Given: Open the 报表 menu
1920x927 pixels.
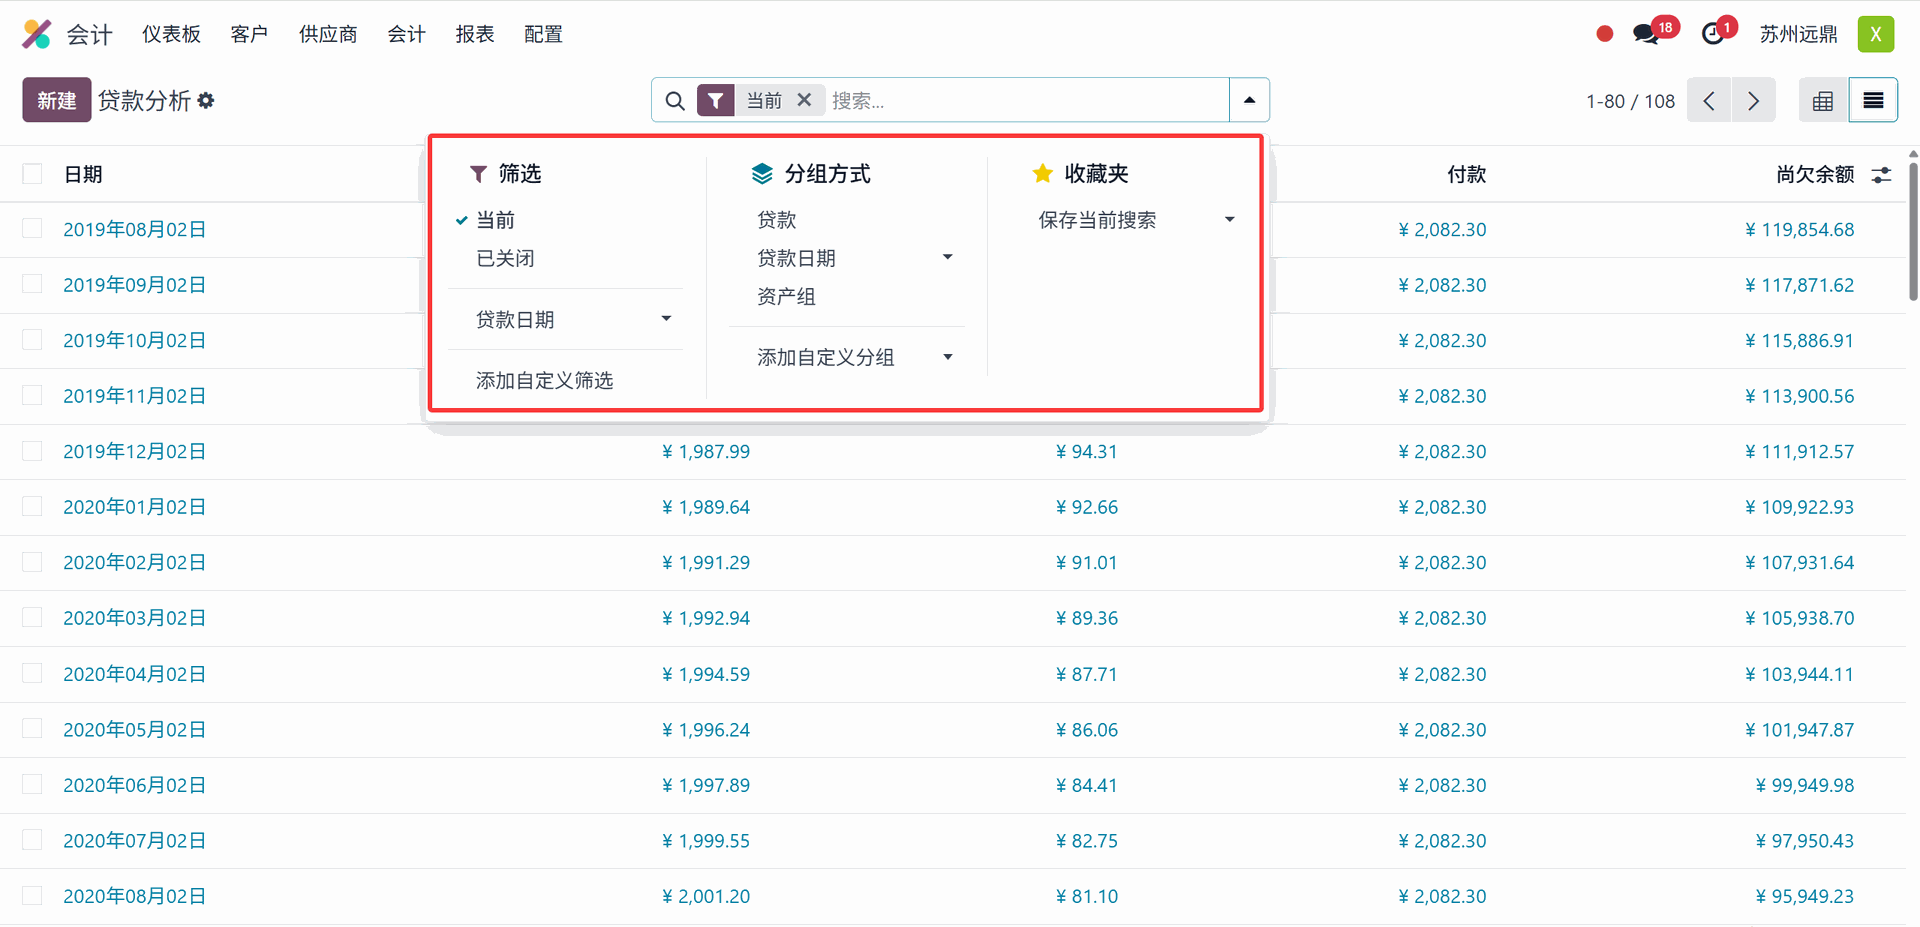Looking at the screenshot, I should [x=474, y=34].
